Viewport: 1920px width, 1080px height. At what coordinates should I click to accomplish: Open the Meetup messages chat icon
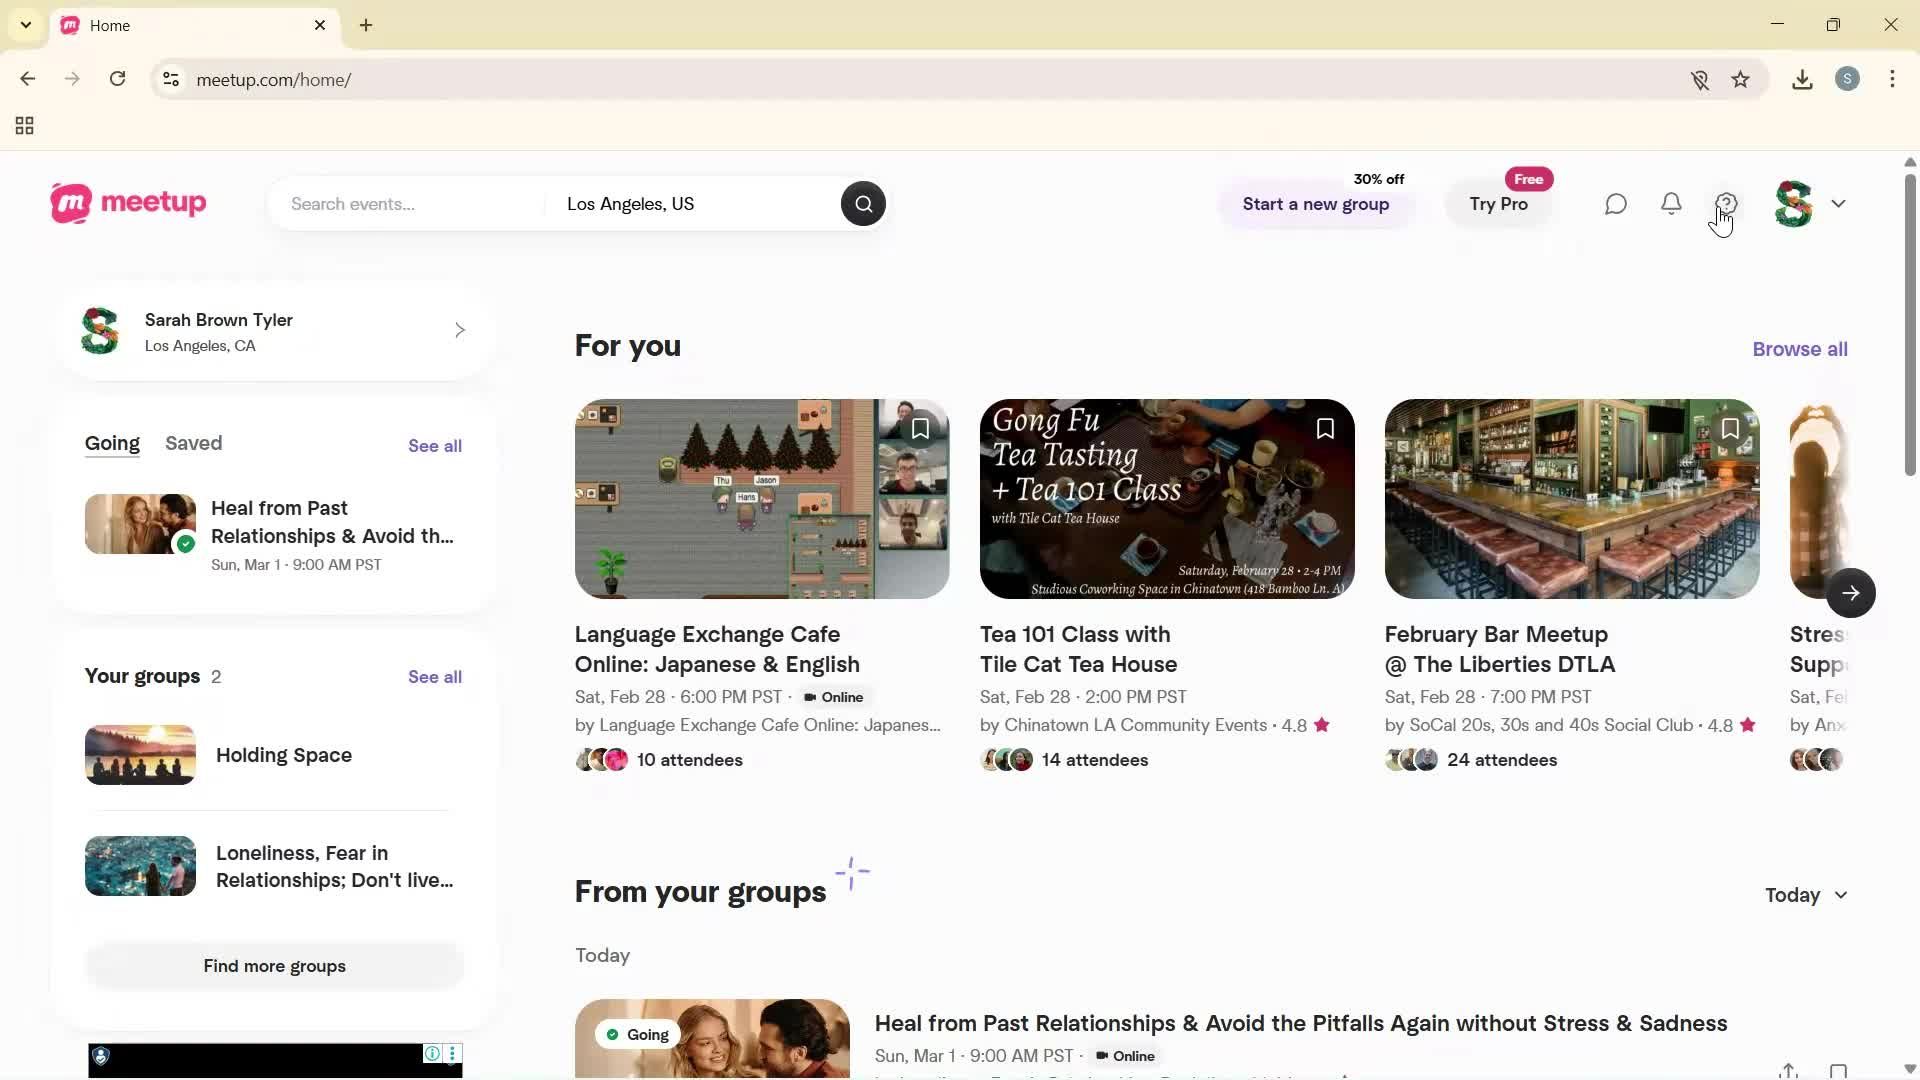(1615, 203)
